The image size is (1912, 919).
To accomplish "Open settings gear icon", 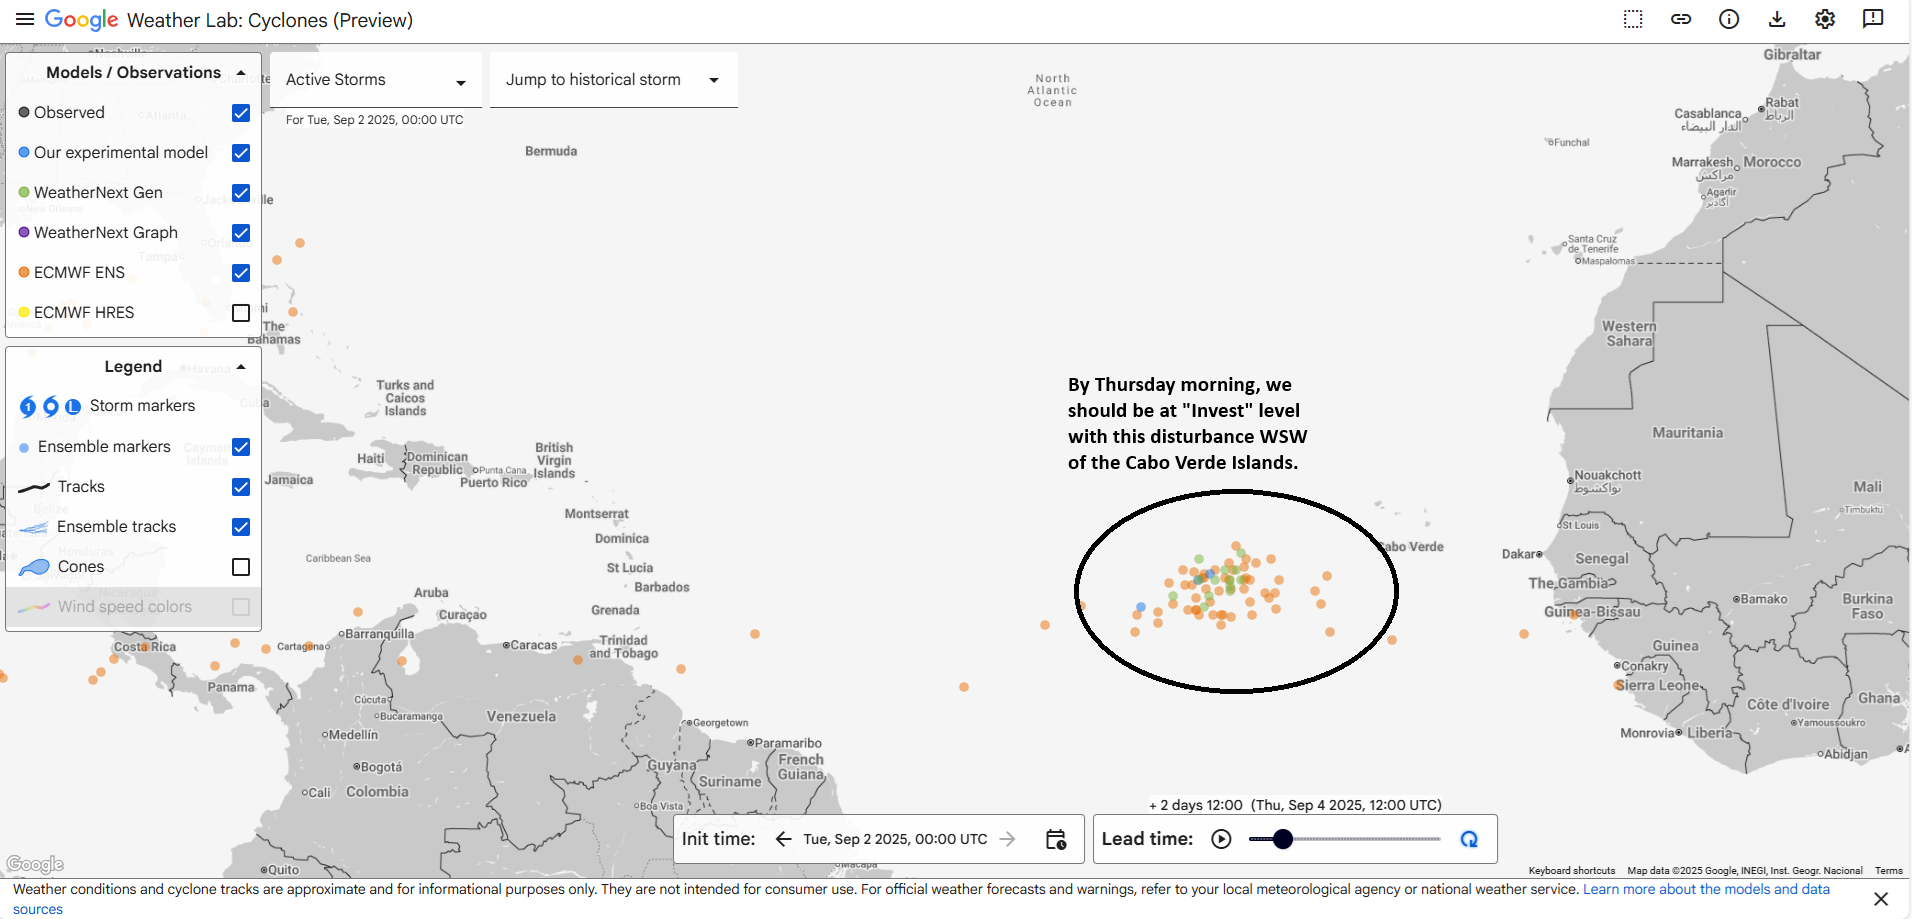I will point(1825,19).
